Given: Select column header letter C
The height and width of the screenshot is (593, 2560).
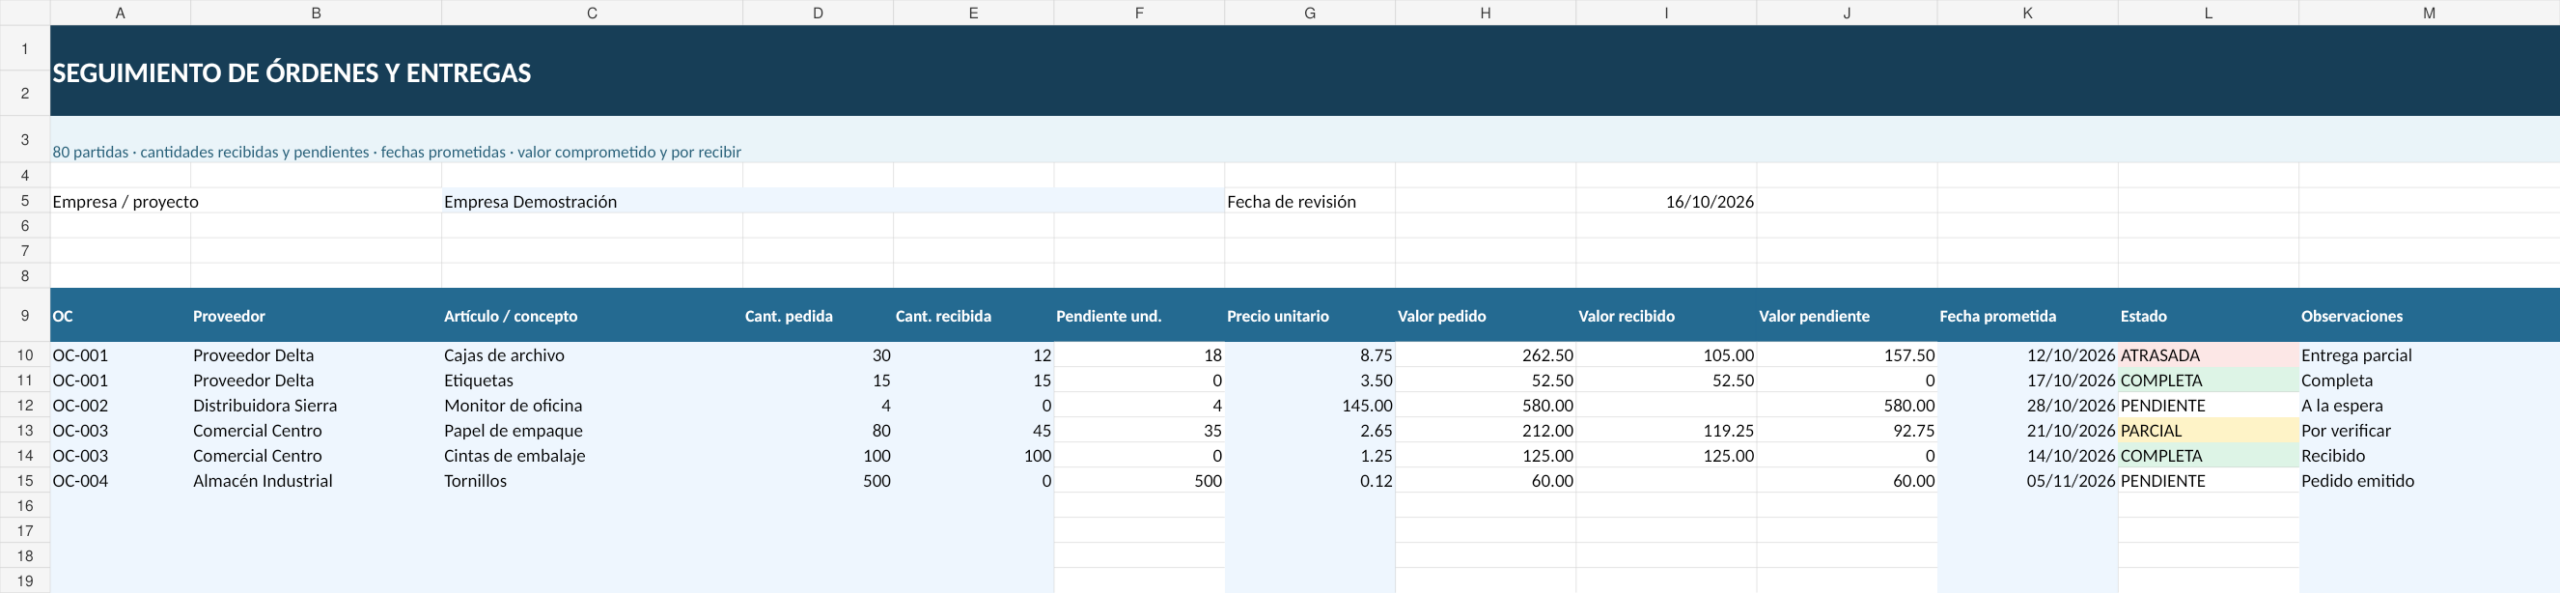Looking at the screenshot, I should [592, 13].
